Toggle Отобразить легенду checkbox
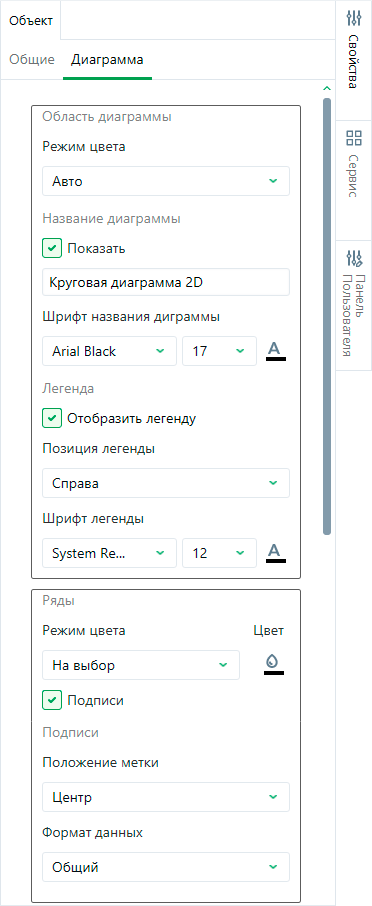Screen dimensions: 372x906 [52, 418]
